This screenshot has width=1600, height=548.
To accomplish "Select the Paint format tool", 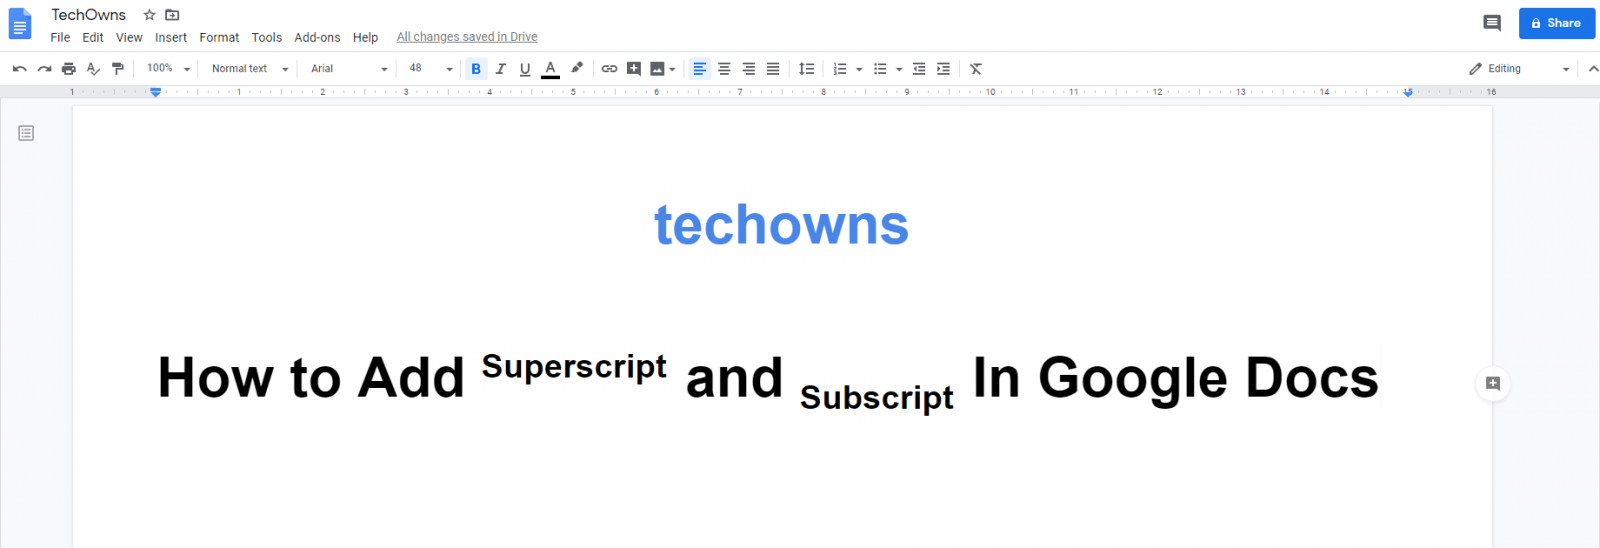I will pyautogui.click(x=118, y=69).
